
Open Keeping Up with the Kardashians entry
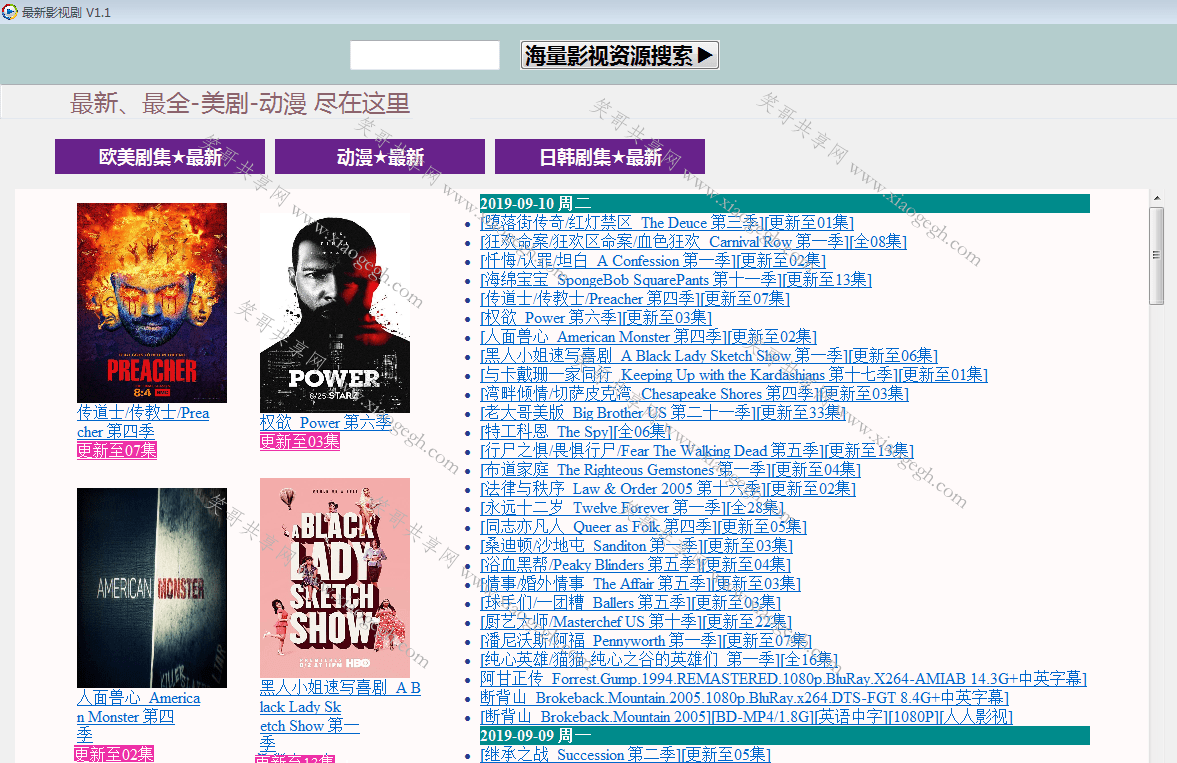tap(734, 375)
